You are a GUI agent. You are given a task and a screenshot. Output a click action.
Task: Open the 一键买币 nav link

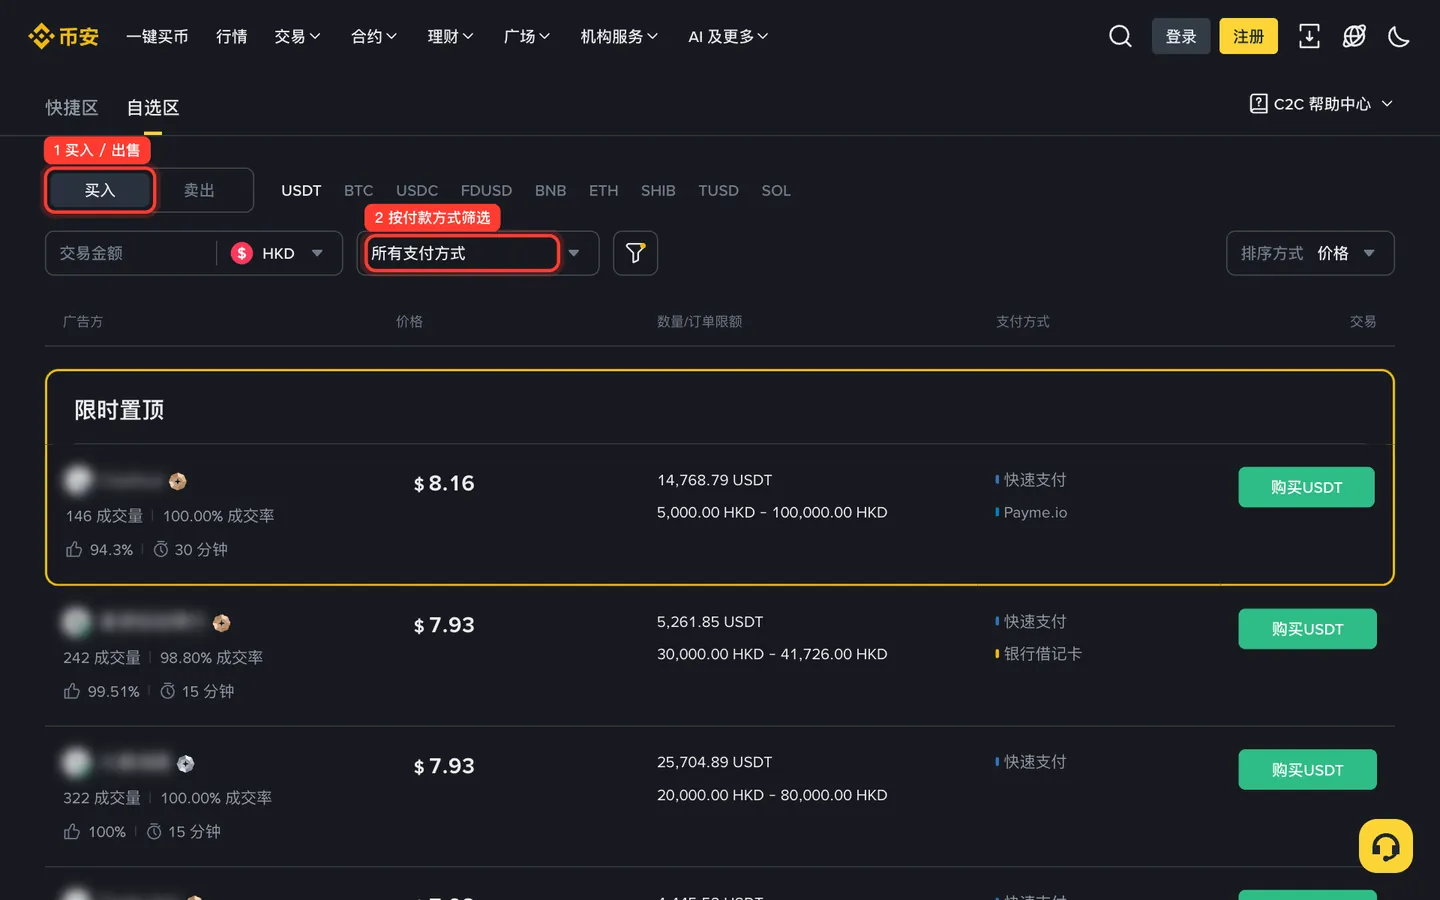pyautogui.click(x=157, y=37)
